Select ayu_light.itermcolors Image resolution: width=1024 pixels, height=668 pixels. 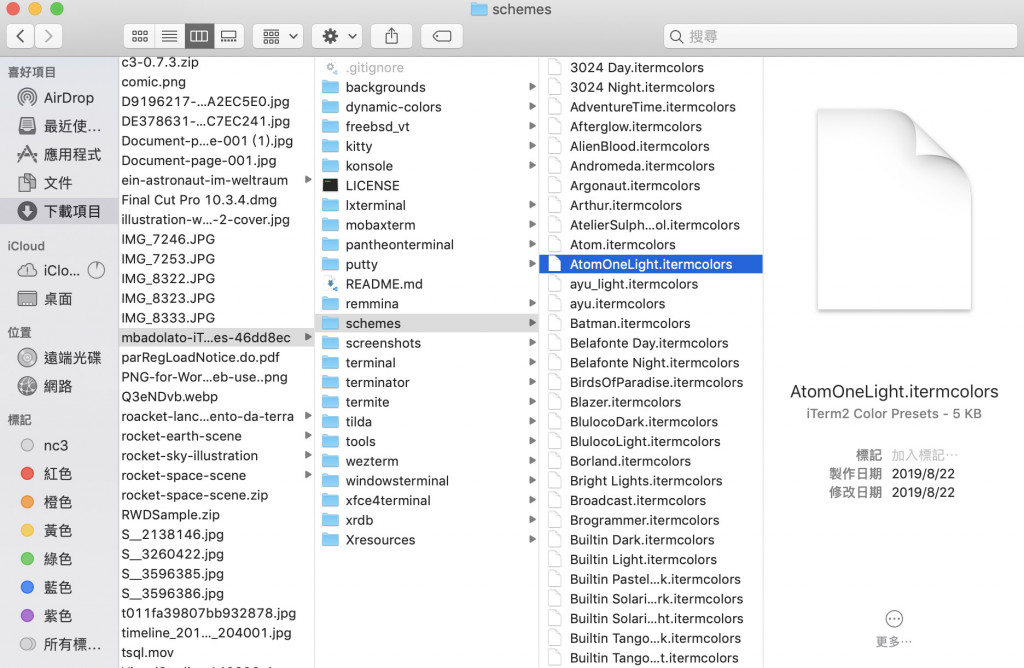tap(651, 284)
